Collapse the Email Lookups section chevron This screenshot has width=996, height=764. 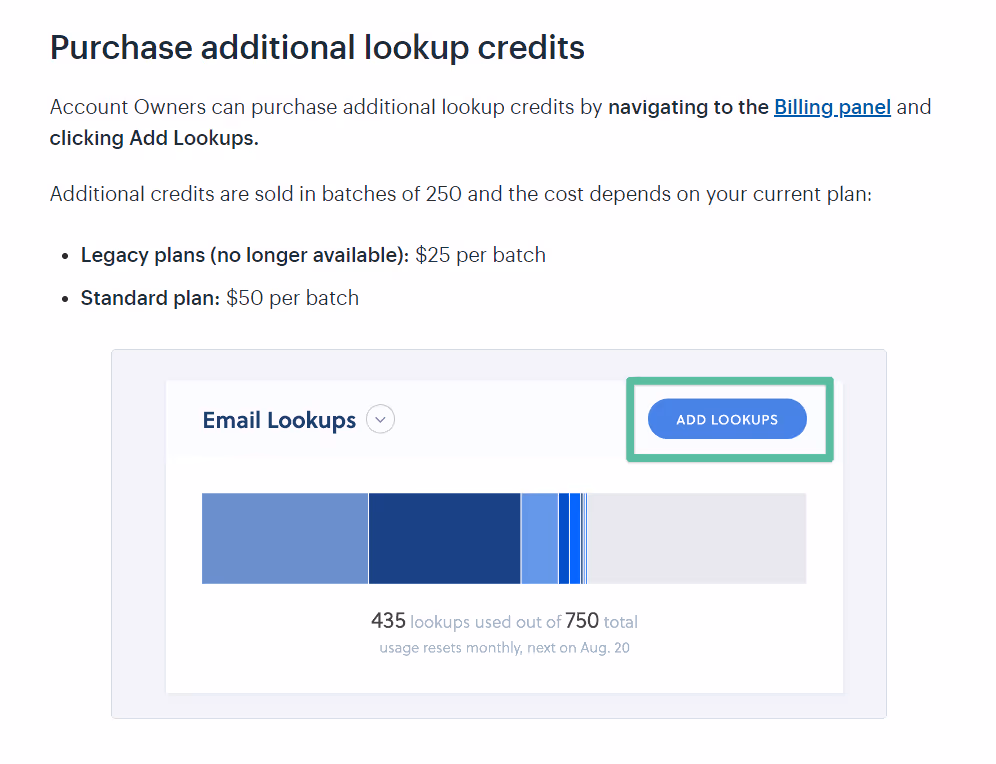tap(380, 419)
